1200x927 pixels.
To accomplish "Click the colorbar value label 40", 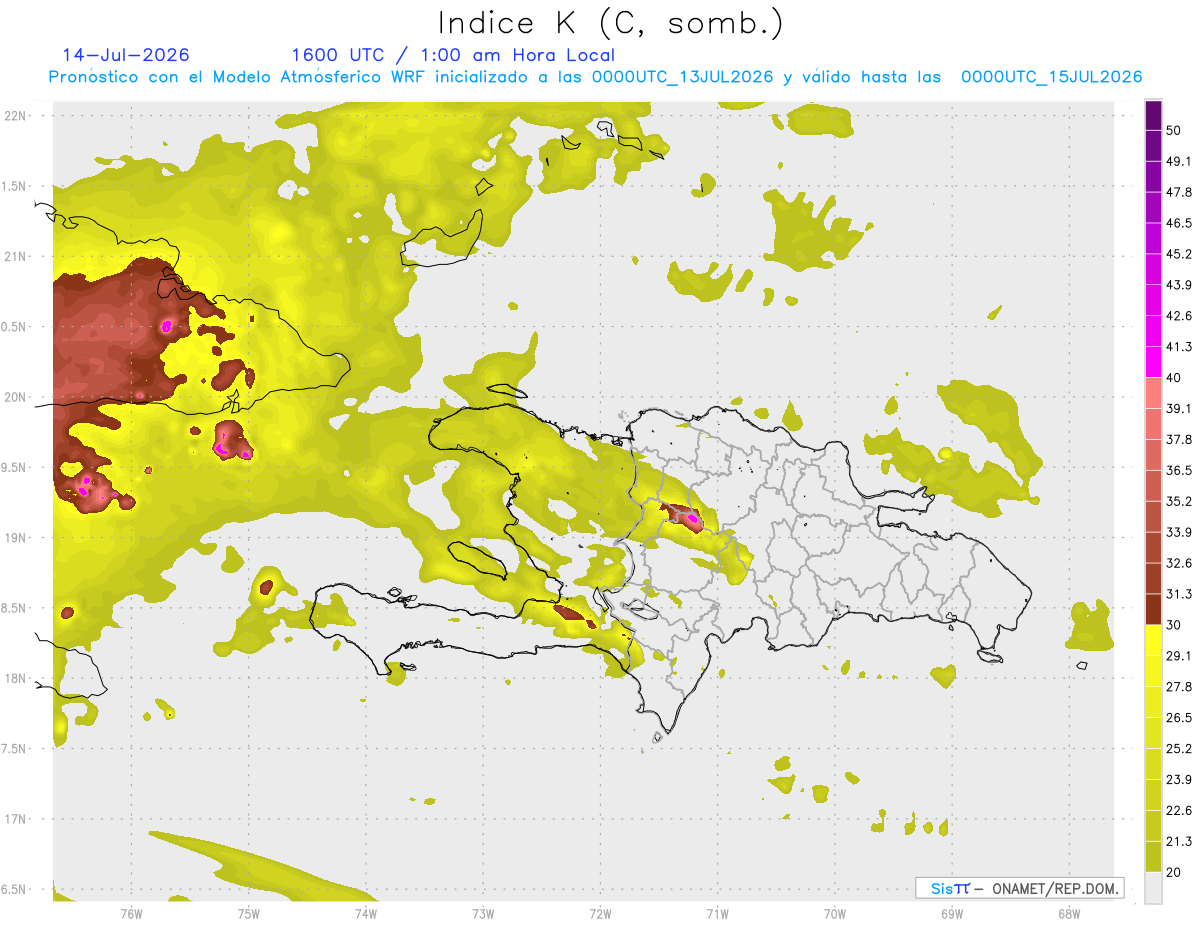I will pyautogui.click(x=1176, y=378).
